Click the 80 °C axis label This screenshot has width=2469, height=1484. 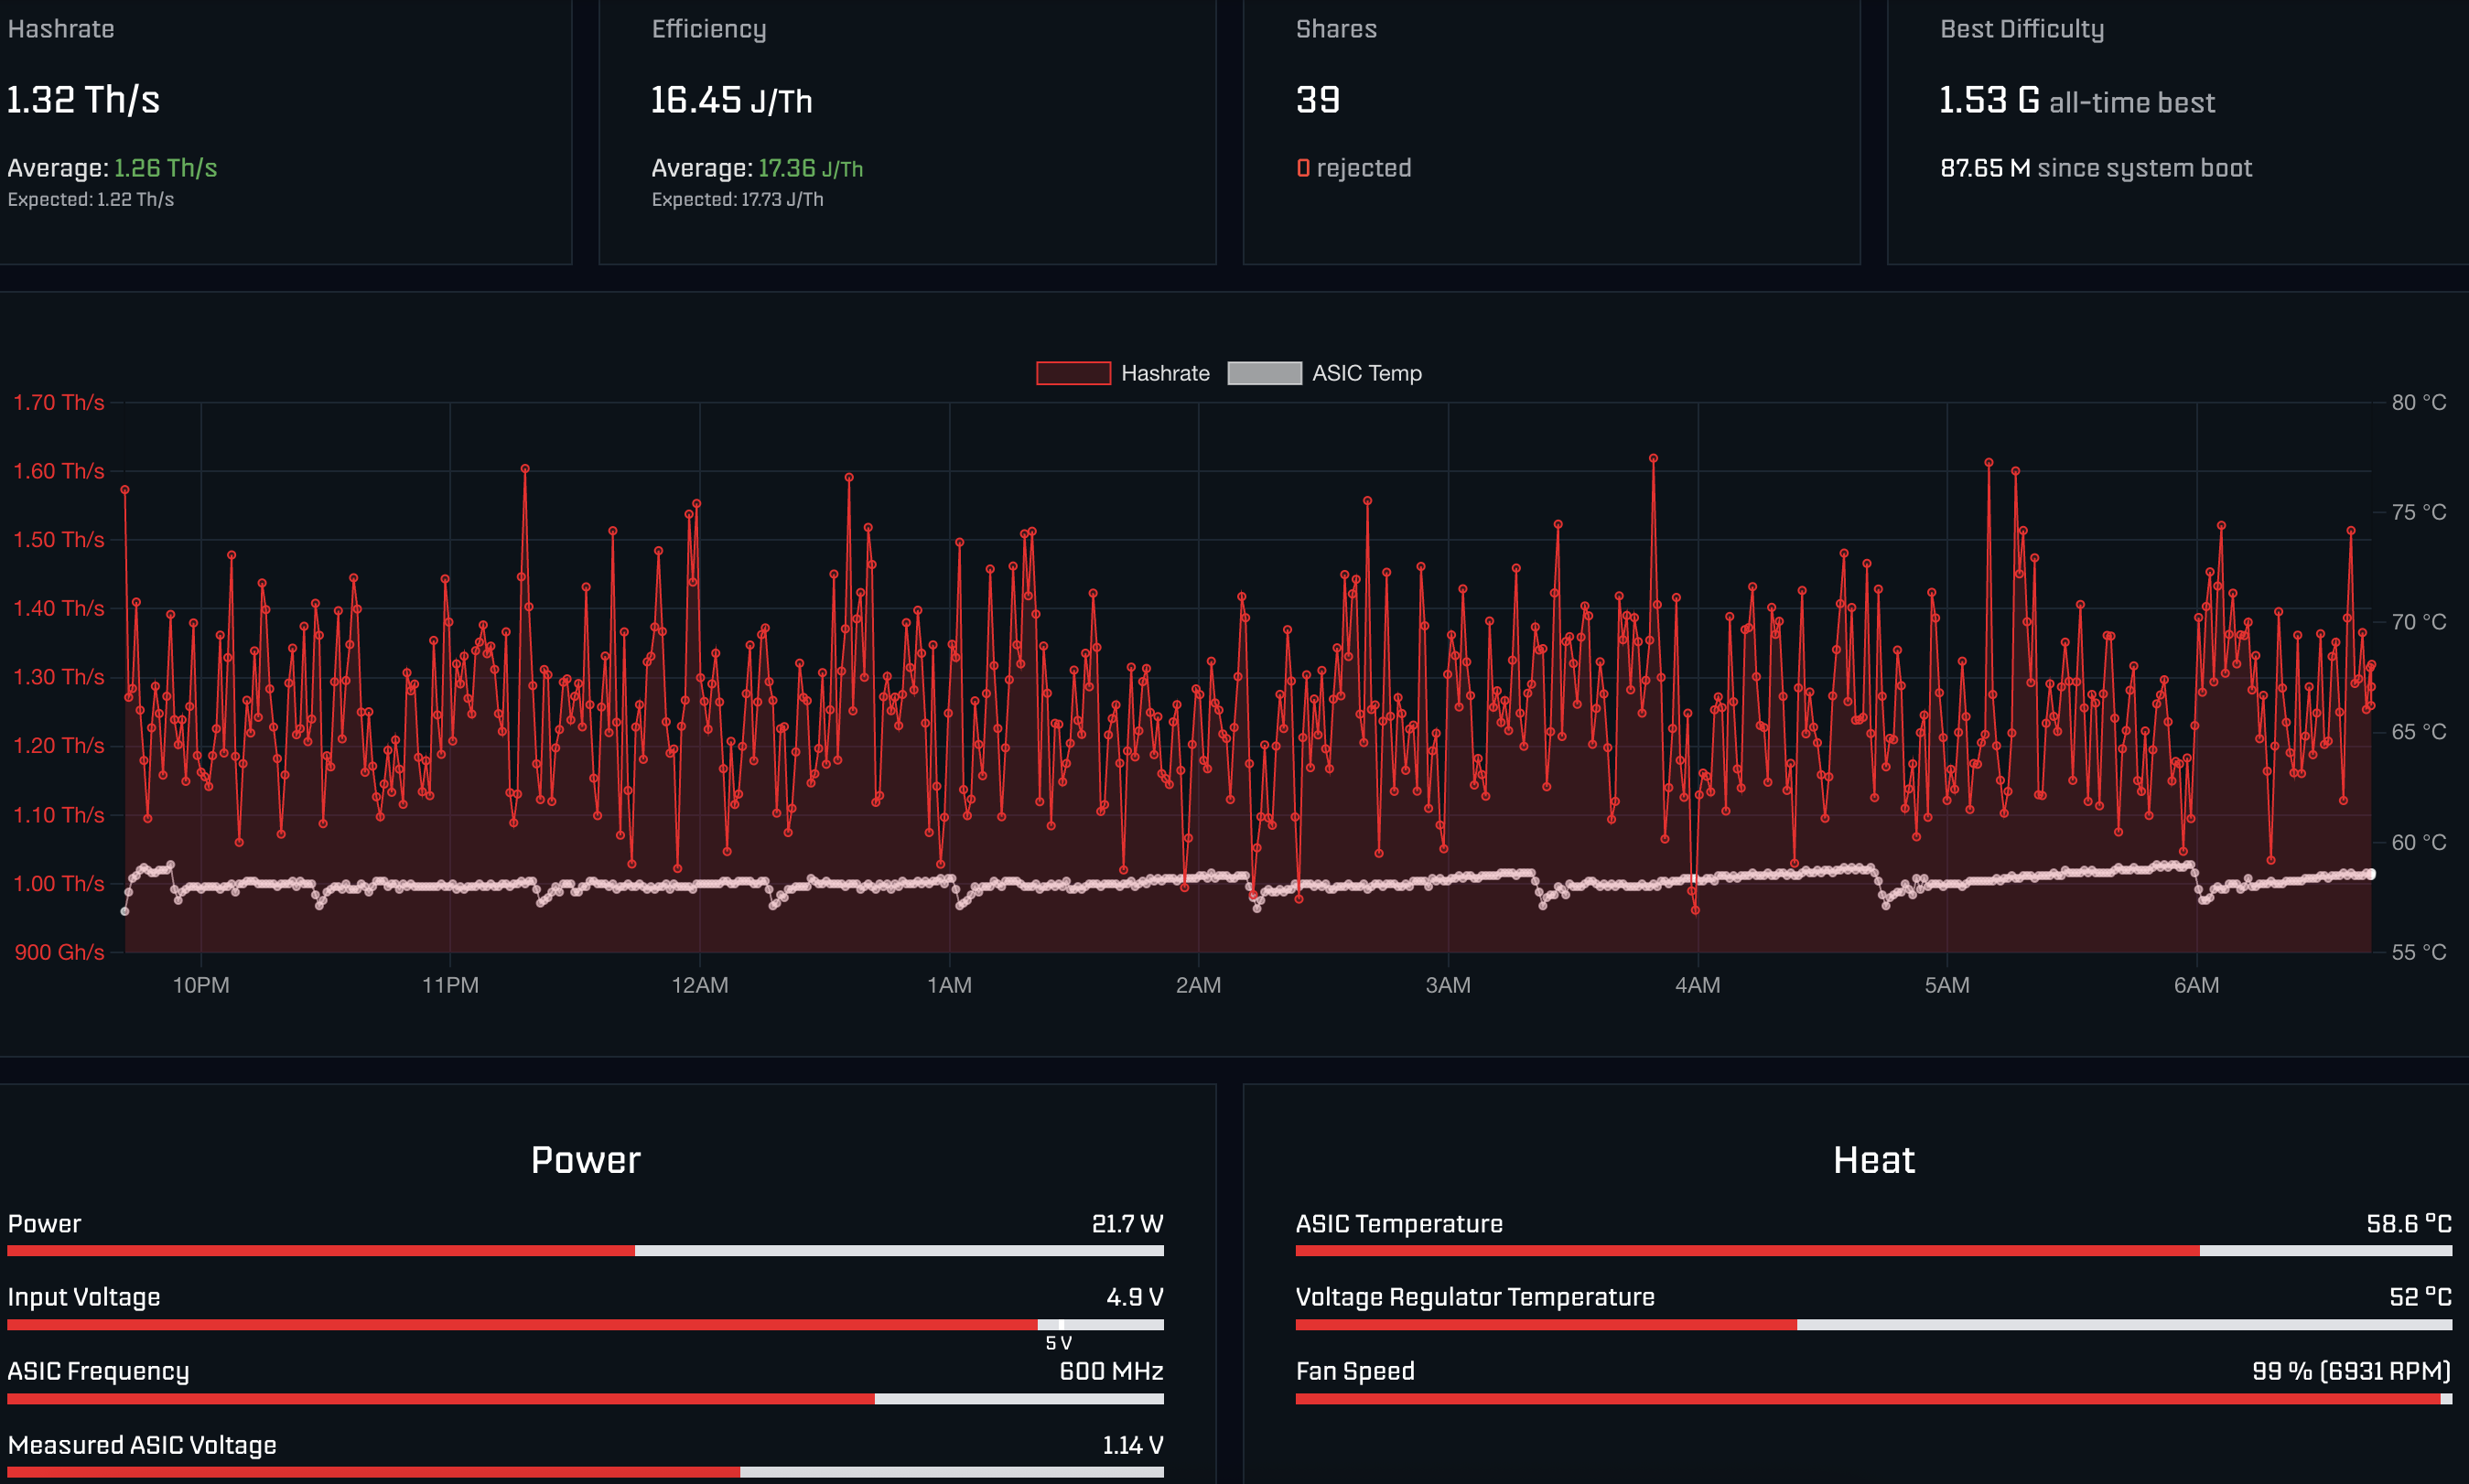pos(2419,402)
